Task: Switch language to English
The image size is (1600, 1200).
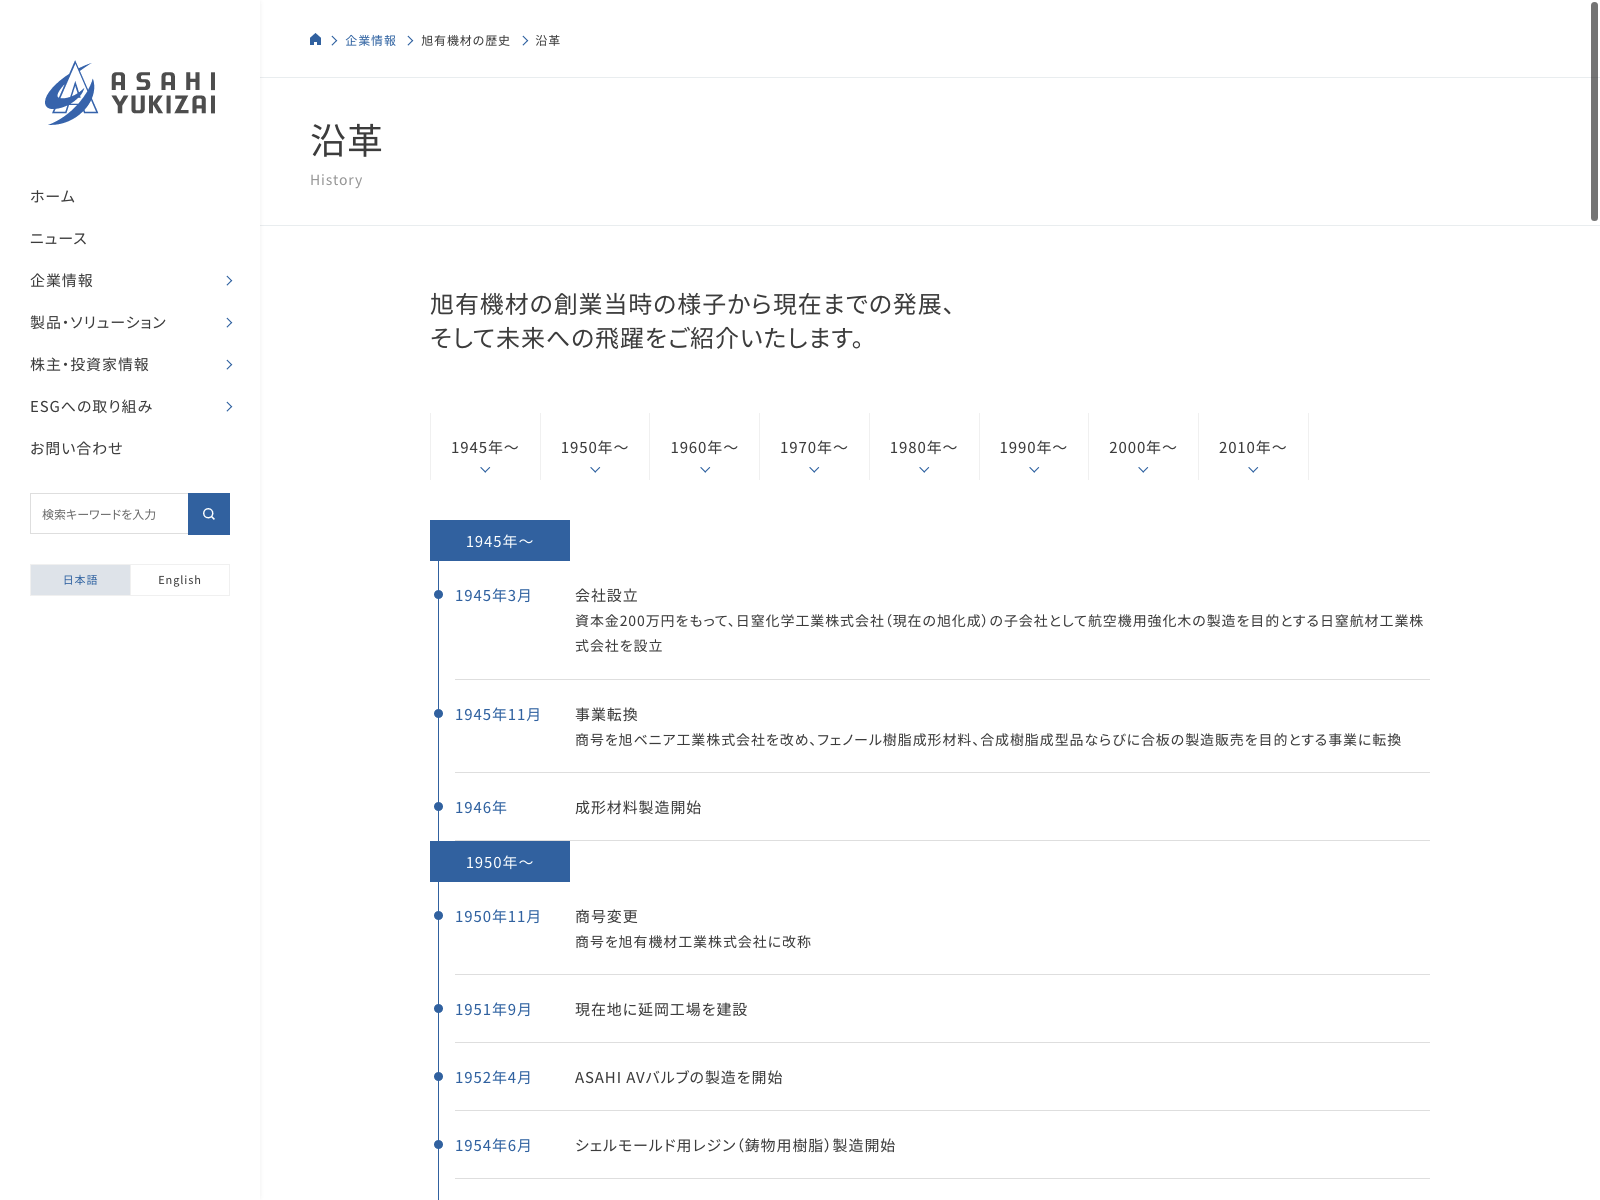Action: pyautogui.click(x=180, y=580)
